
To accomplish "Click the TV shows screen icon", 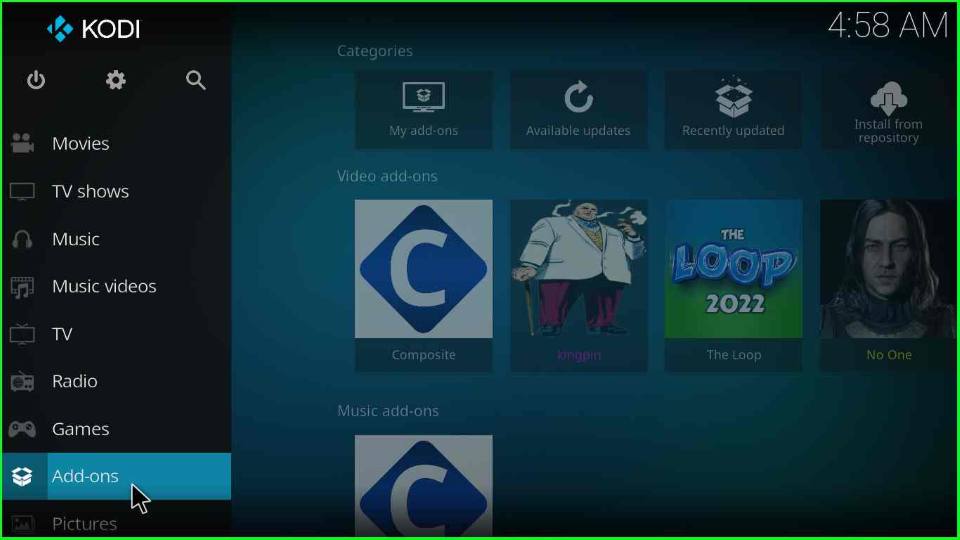I will click(x=23, y=191).
